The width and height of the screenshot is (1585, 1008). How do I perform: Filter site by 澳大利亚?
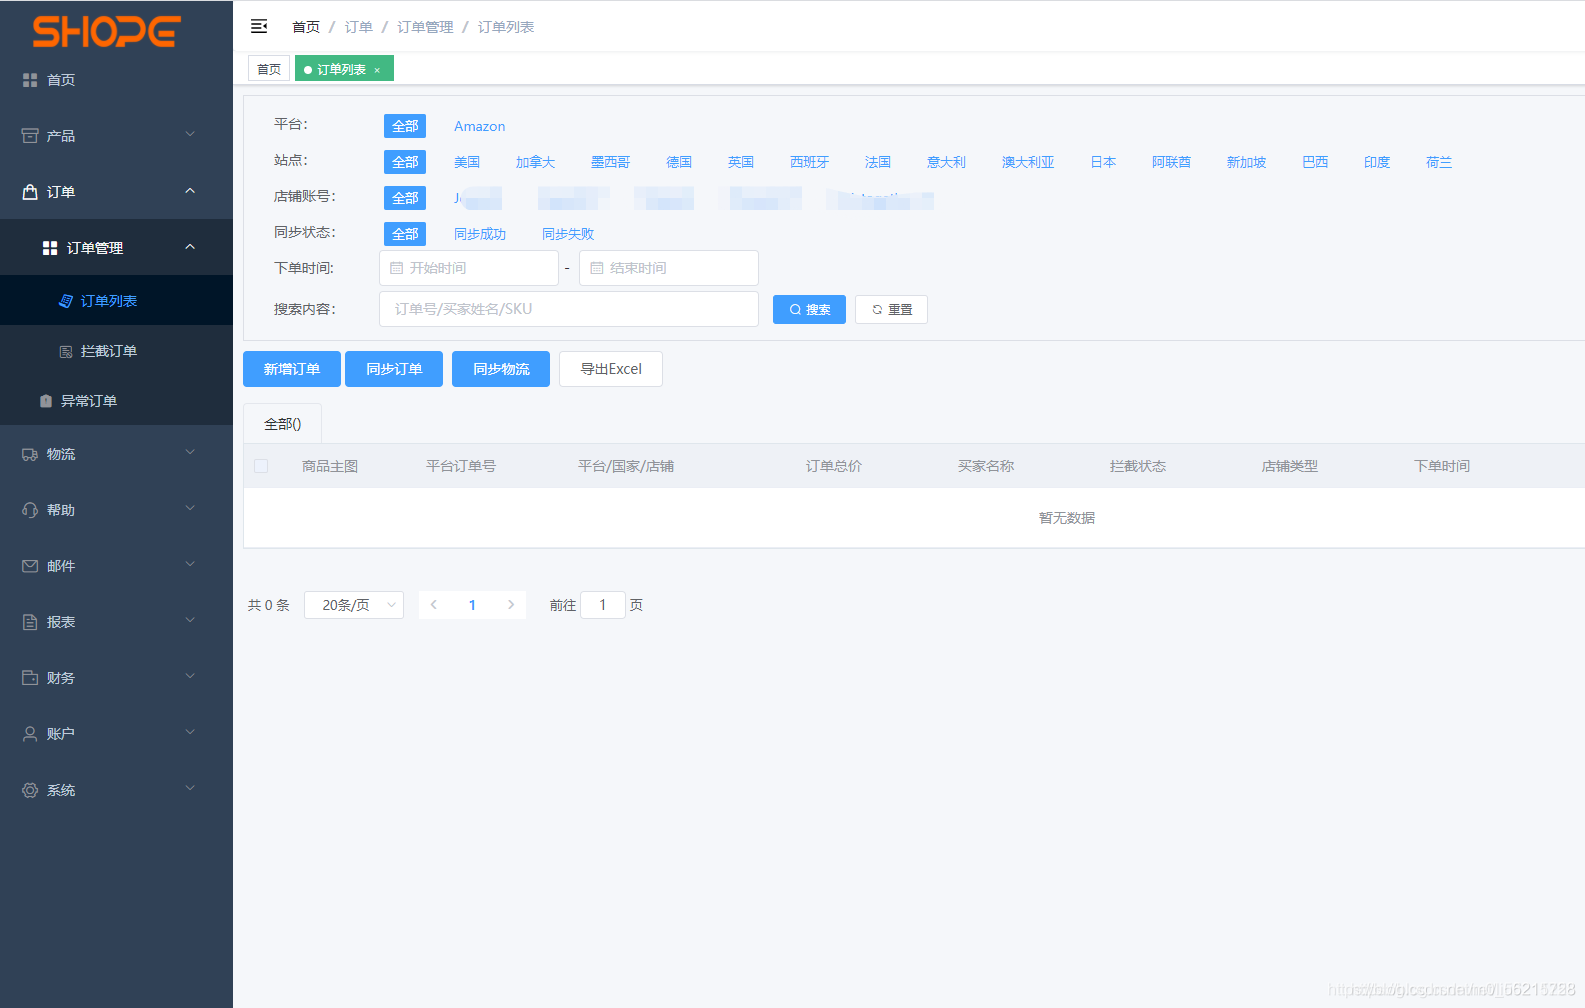pyautogui.click(x=1028, y=162)
